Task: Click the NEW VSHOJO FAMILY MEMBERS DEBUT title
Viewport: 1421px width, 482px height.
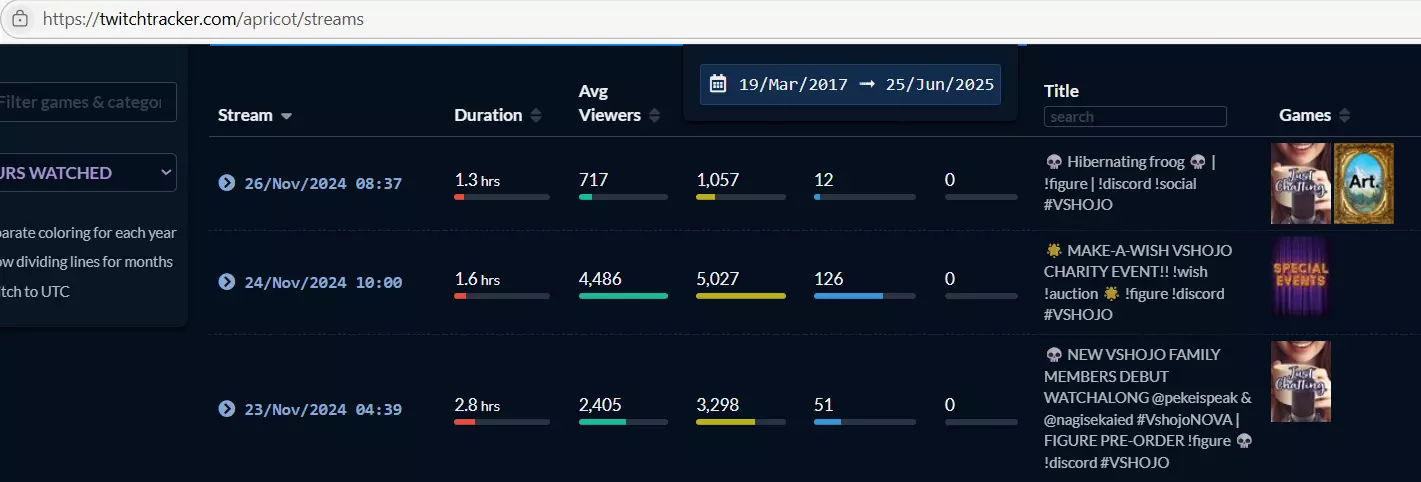Action: point(1148,408)
